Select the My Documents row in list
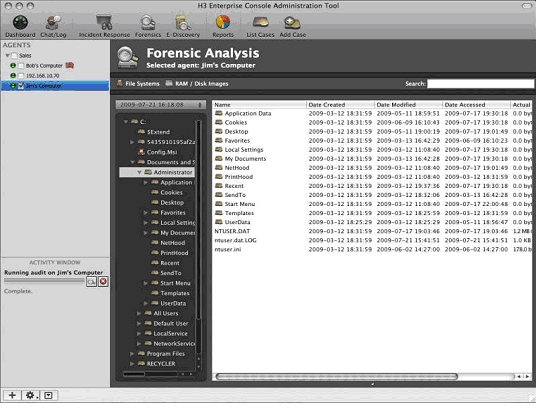 (372, 159)
